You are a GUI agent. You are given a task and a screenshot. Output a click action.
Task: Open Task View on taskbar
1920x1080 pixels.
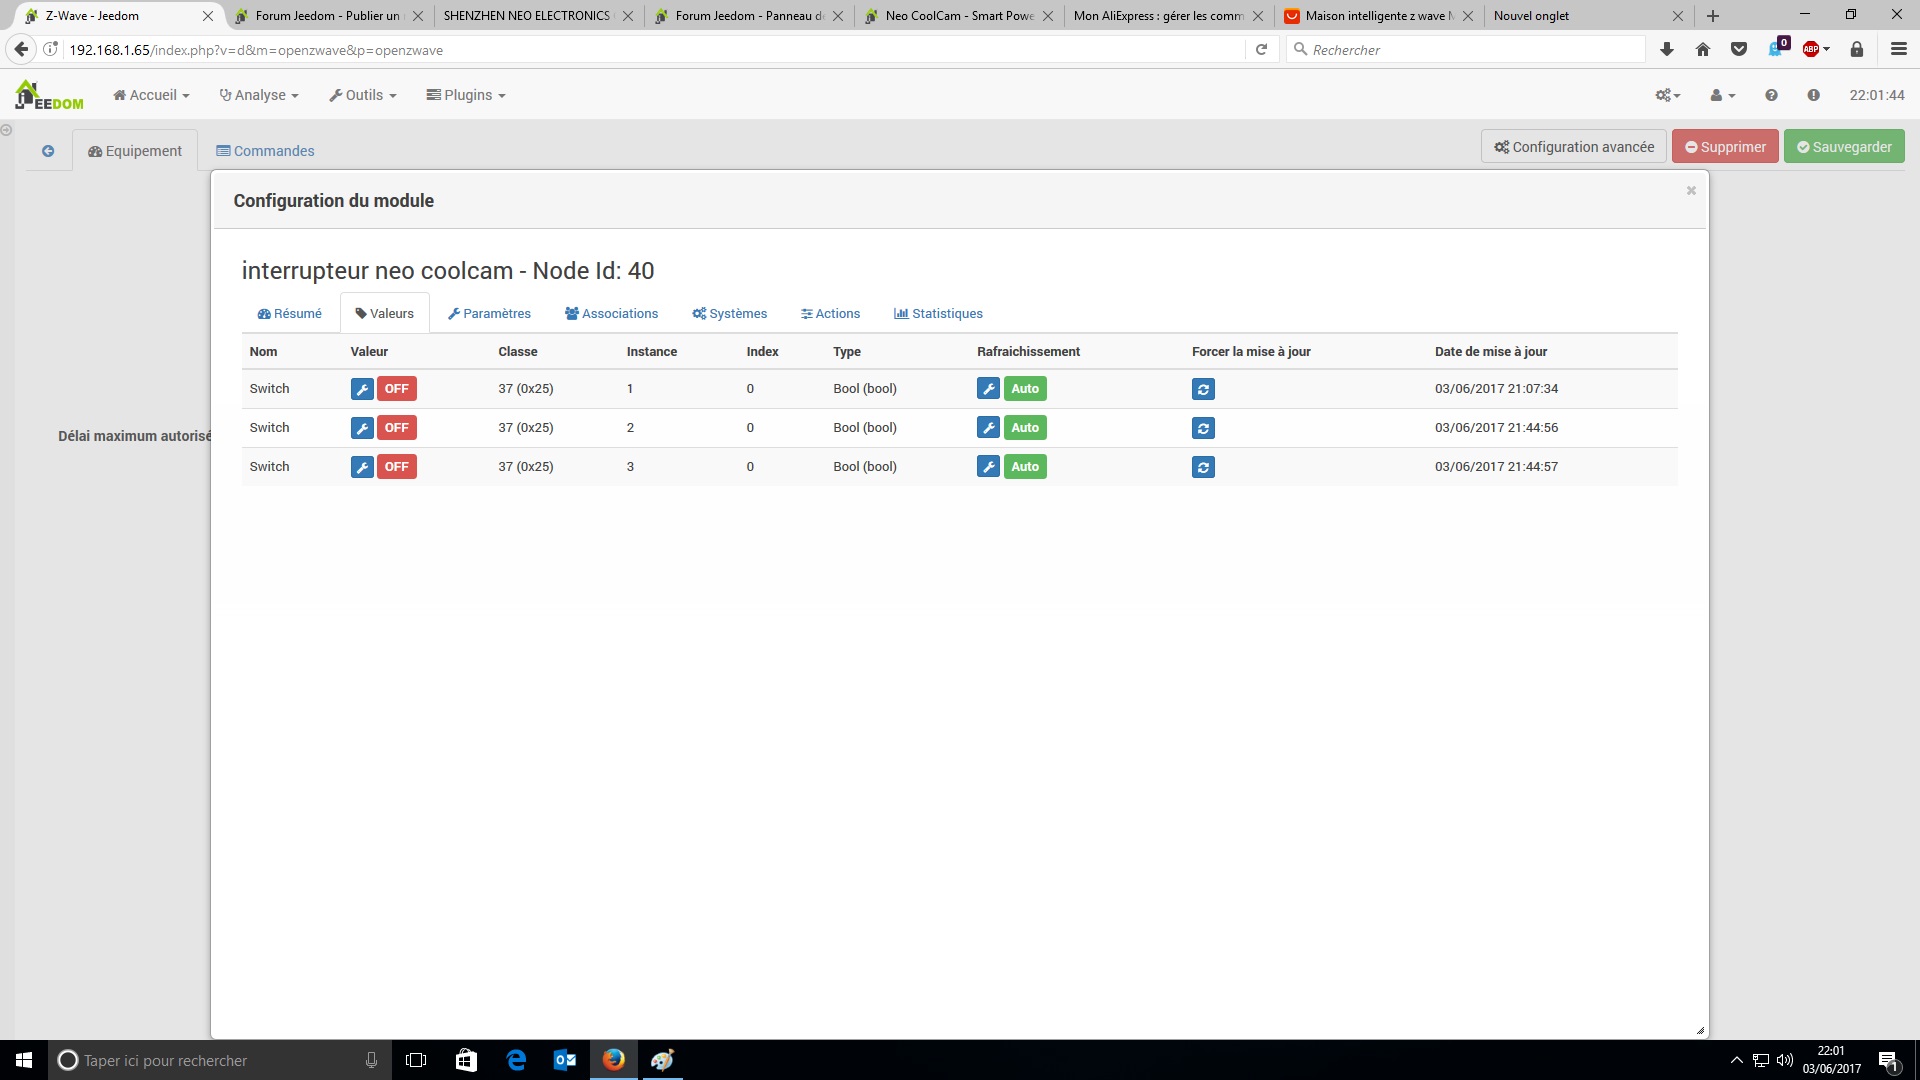point(416,1060)
